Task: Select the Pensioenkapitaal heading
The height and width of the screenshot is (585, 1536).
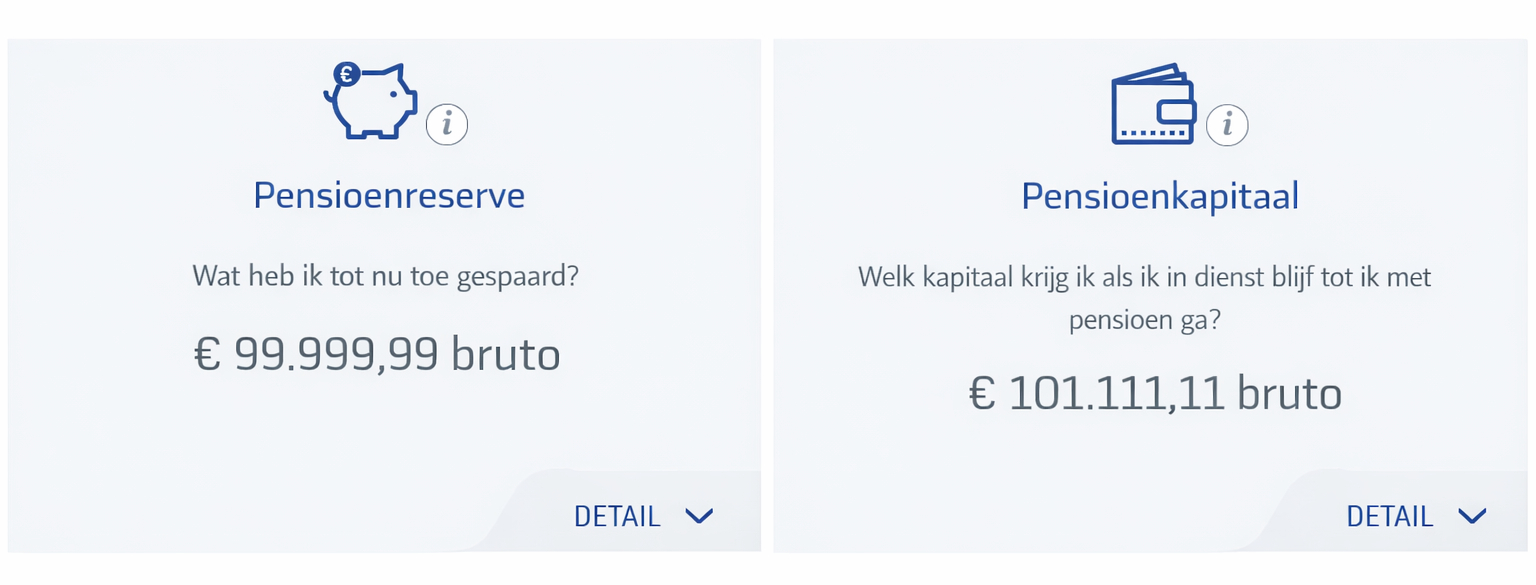Action: click(x=1160, y=195)
